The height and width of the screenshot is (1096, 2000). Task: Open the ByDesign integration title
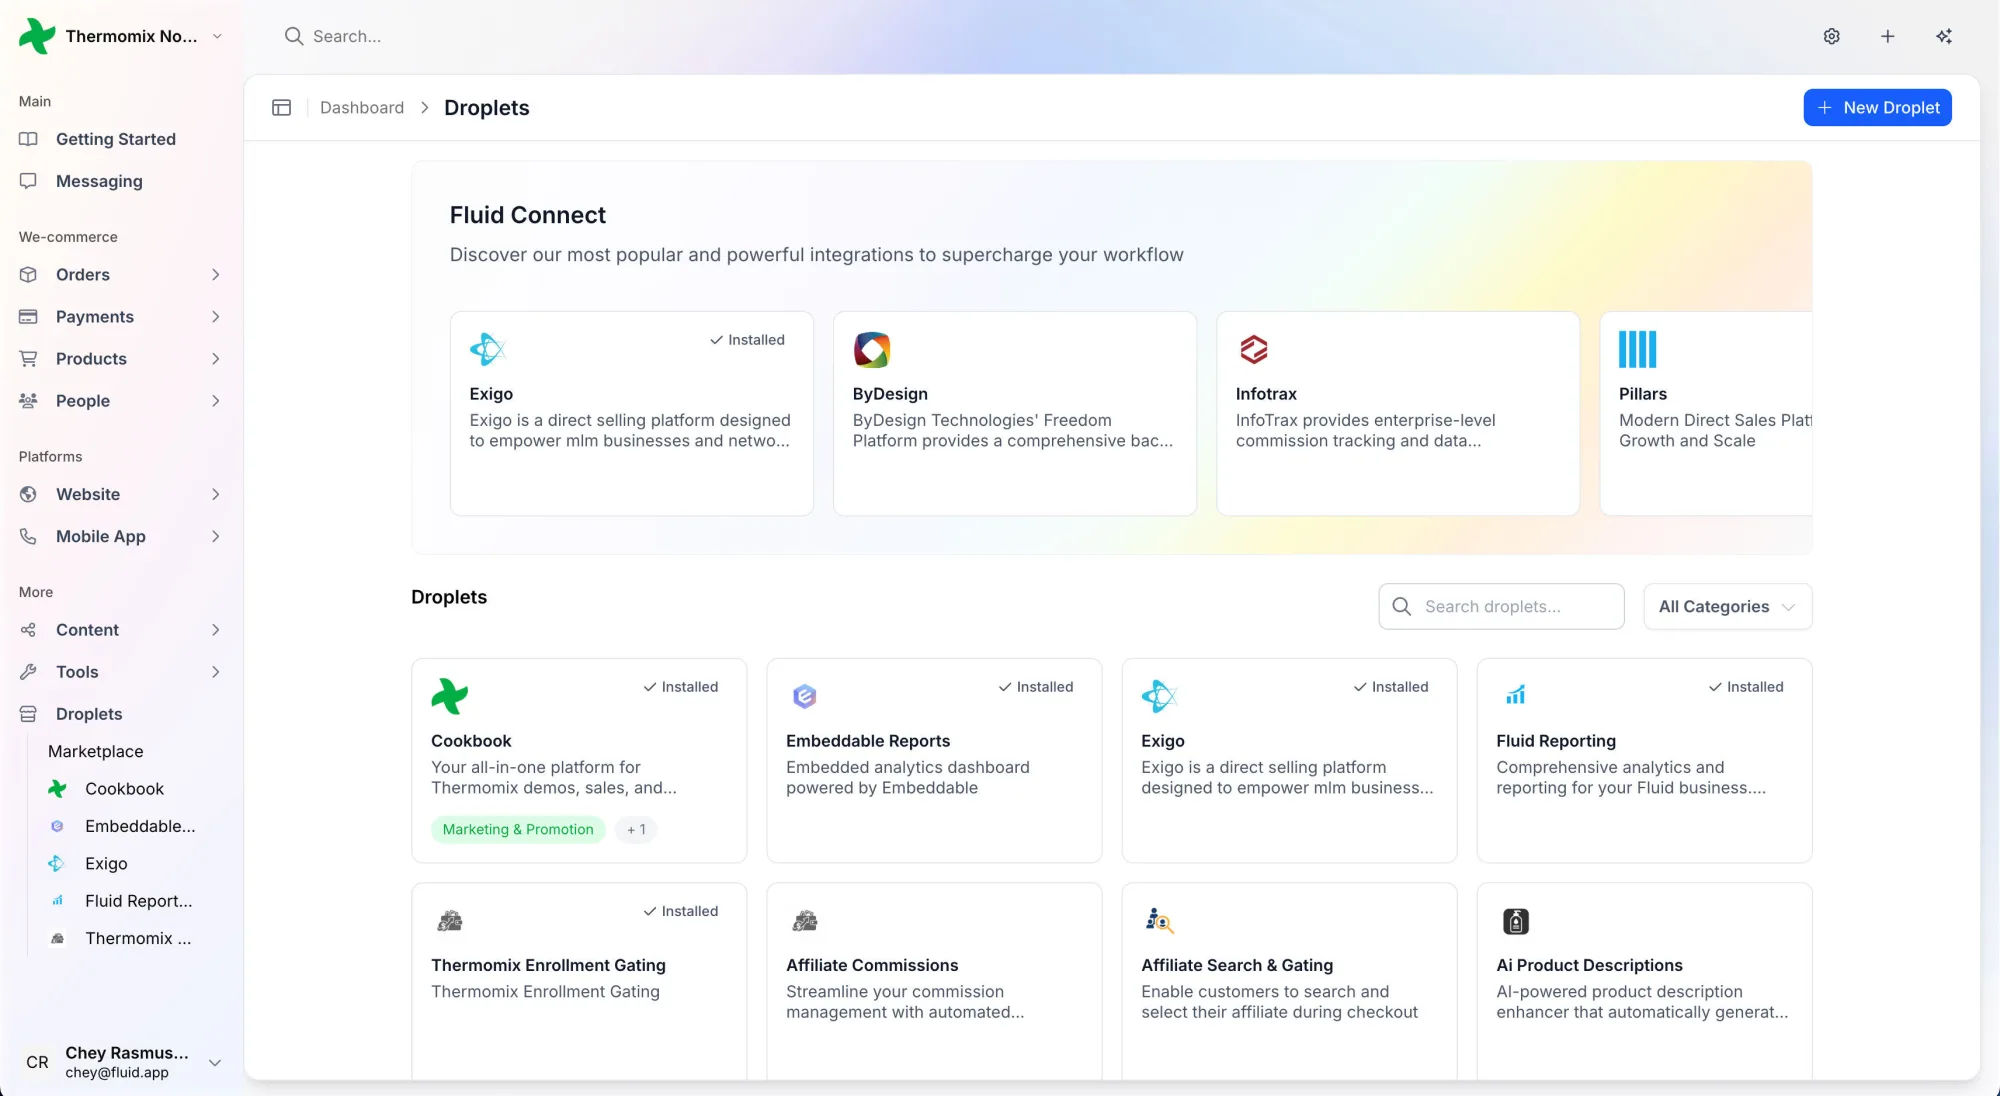coord(890,393)
